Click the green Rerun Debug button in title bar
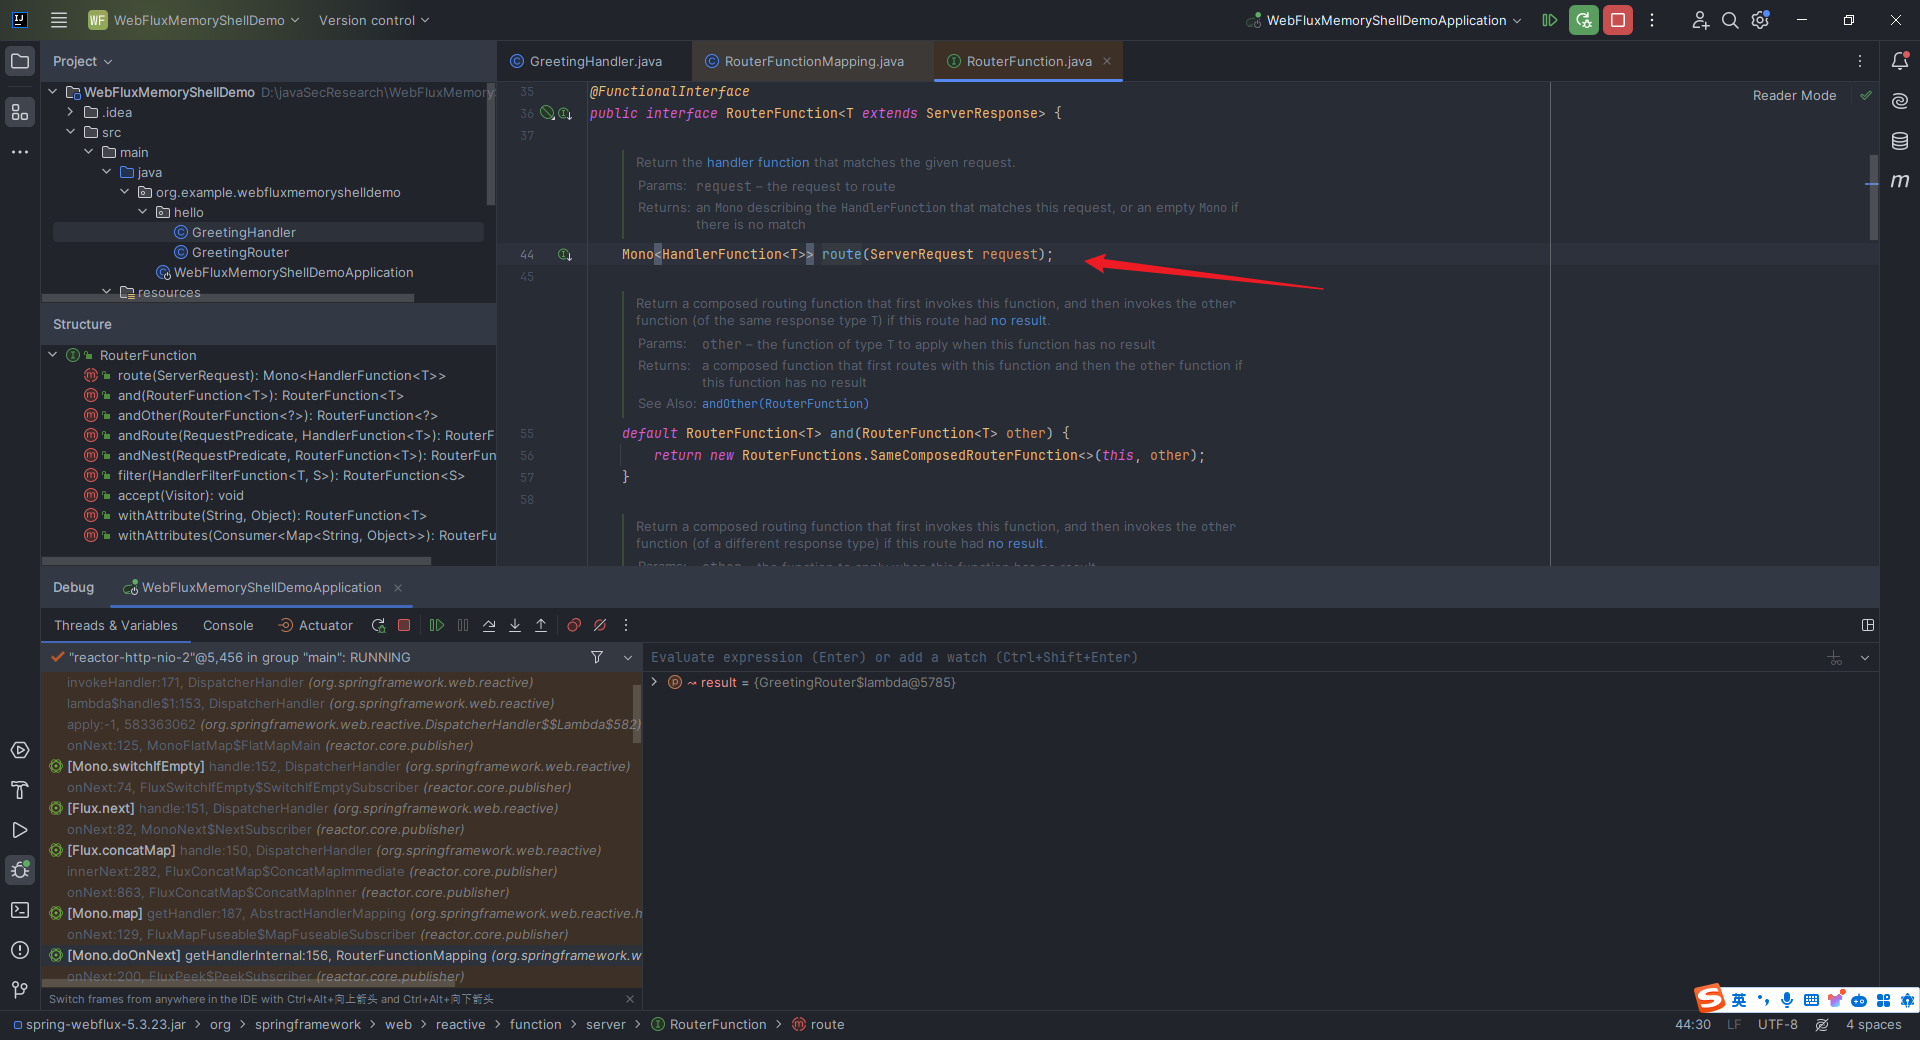This screenshot has height=1040, width=1920. click(x=1584, y=20)
